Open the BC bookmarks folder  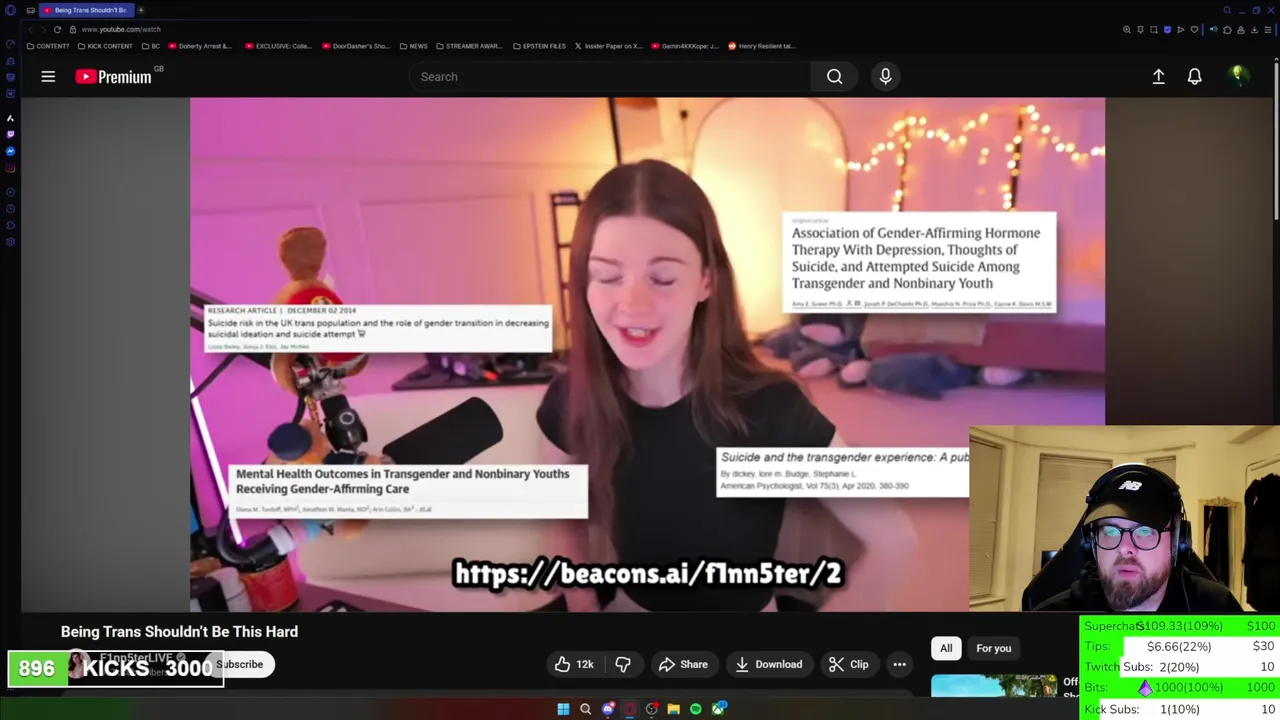click(x=151, y=46)
